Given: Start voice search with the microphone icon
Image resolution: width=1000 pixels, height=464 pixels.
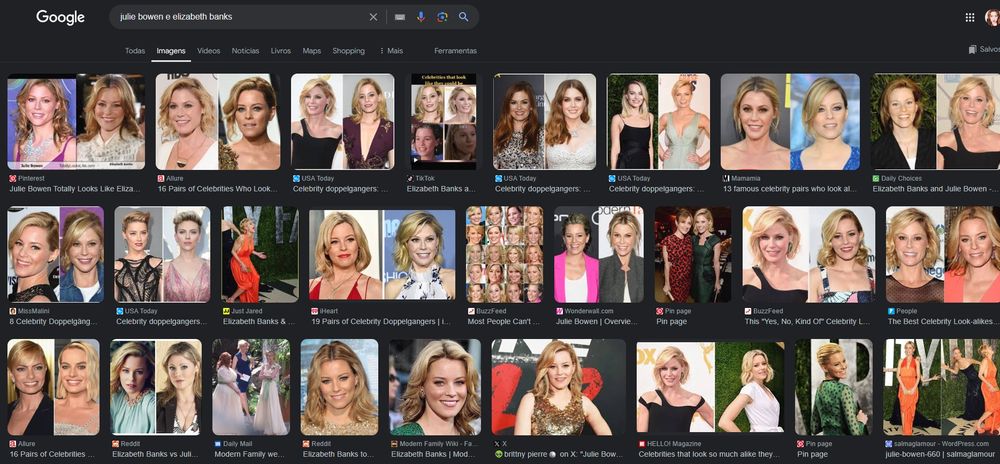Looking at the screenshot, I should tap(421, 17).
